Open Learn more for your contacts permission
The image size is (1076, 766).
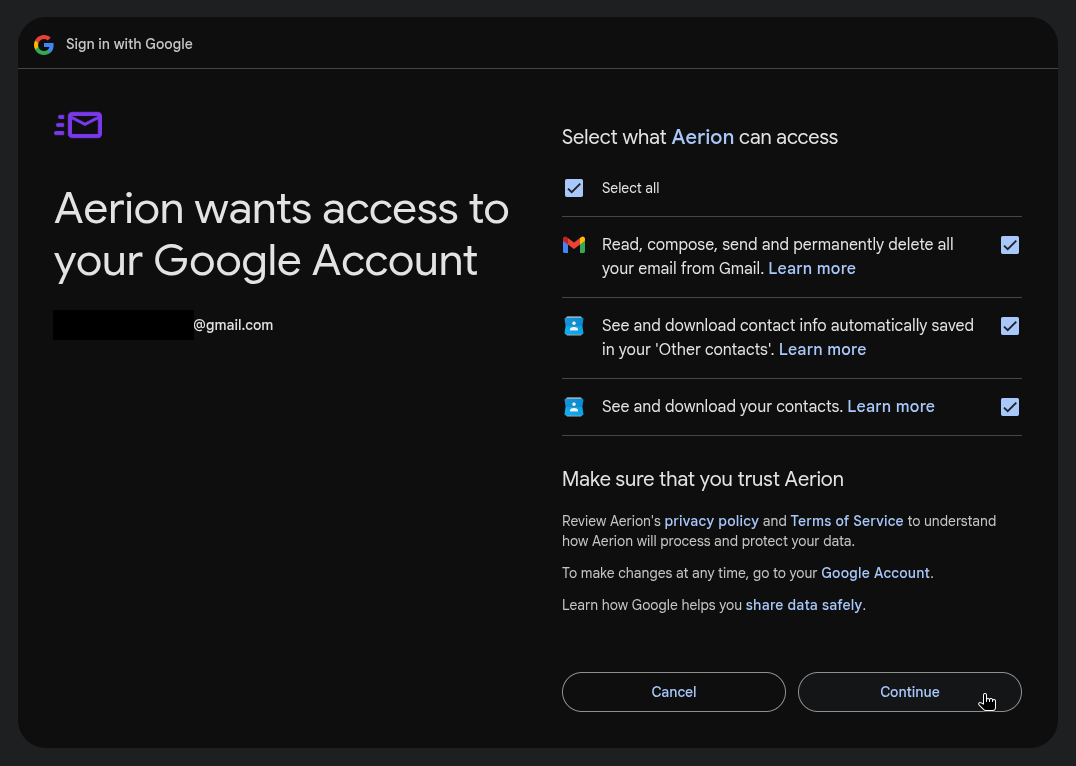891,406
